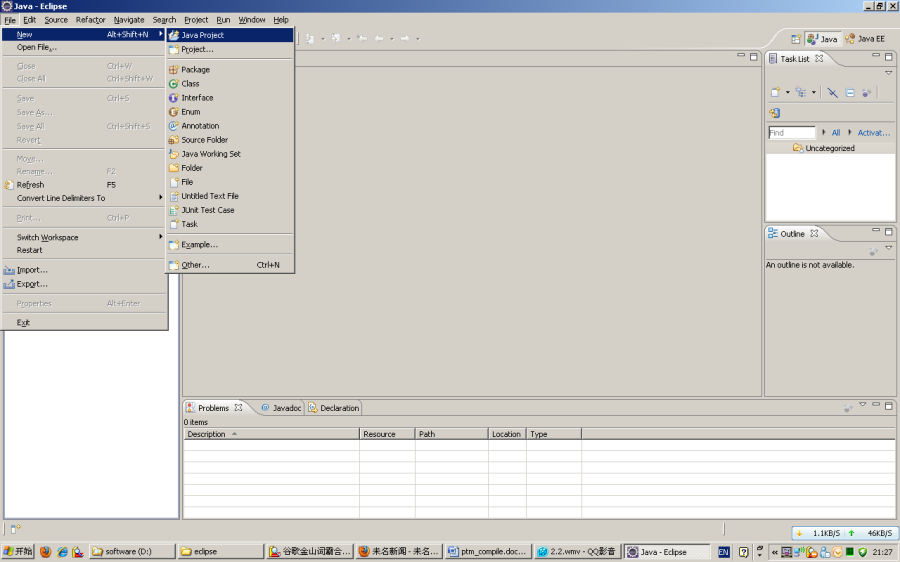The image size is (900, 562).
Task: Expand Switch Workspace submenu
Action: point(84,237)
